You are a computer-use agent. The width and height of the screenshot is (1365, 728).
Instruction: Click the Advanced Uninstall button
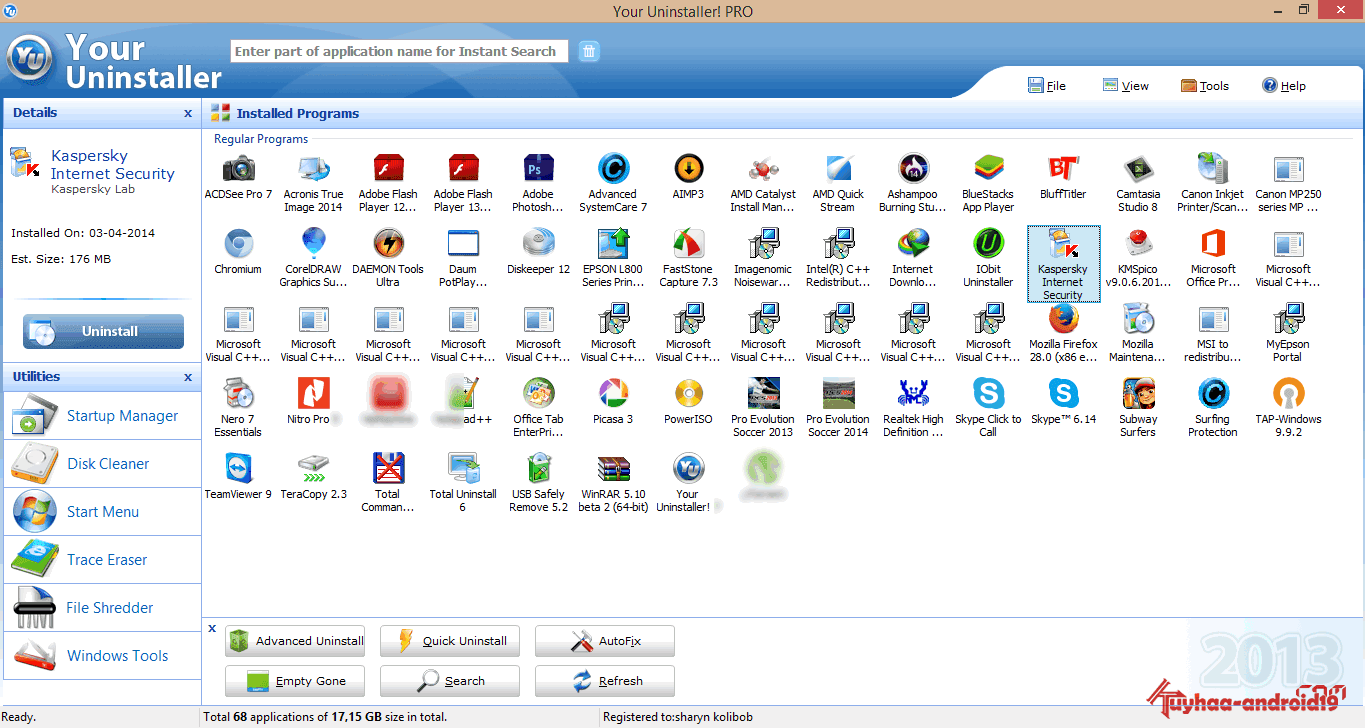(295, 641)
